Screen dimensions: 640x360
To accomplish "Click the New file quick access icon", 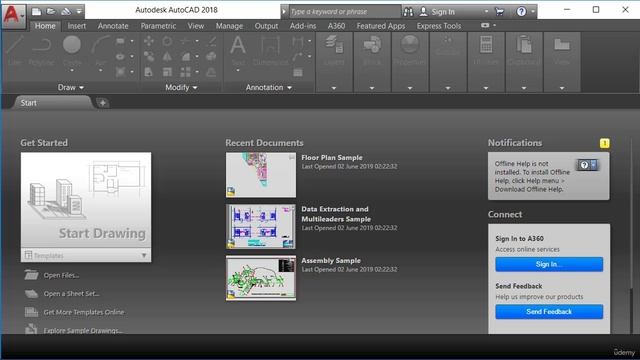I will pyautogui.click(x=36, y=11).
